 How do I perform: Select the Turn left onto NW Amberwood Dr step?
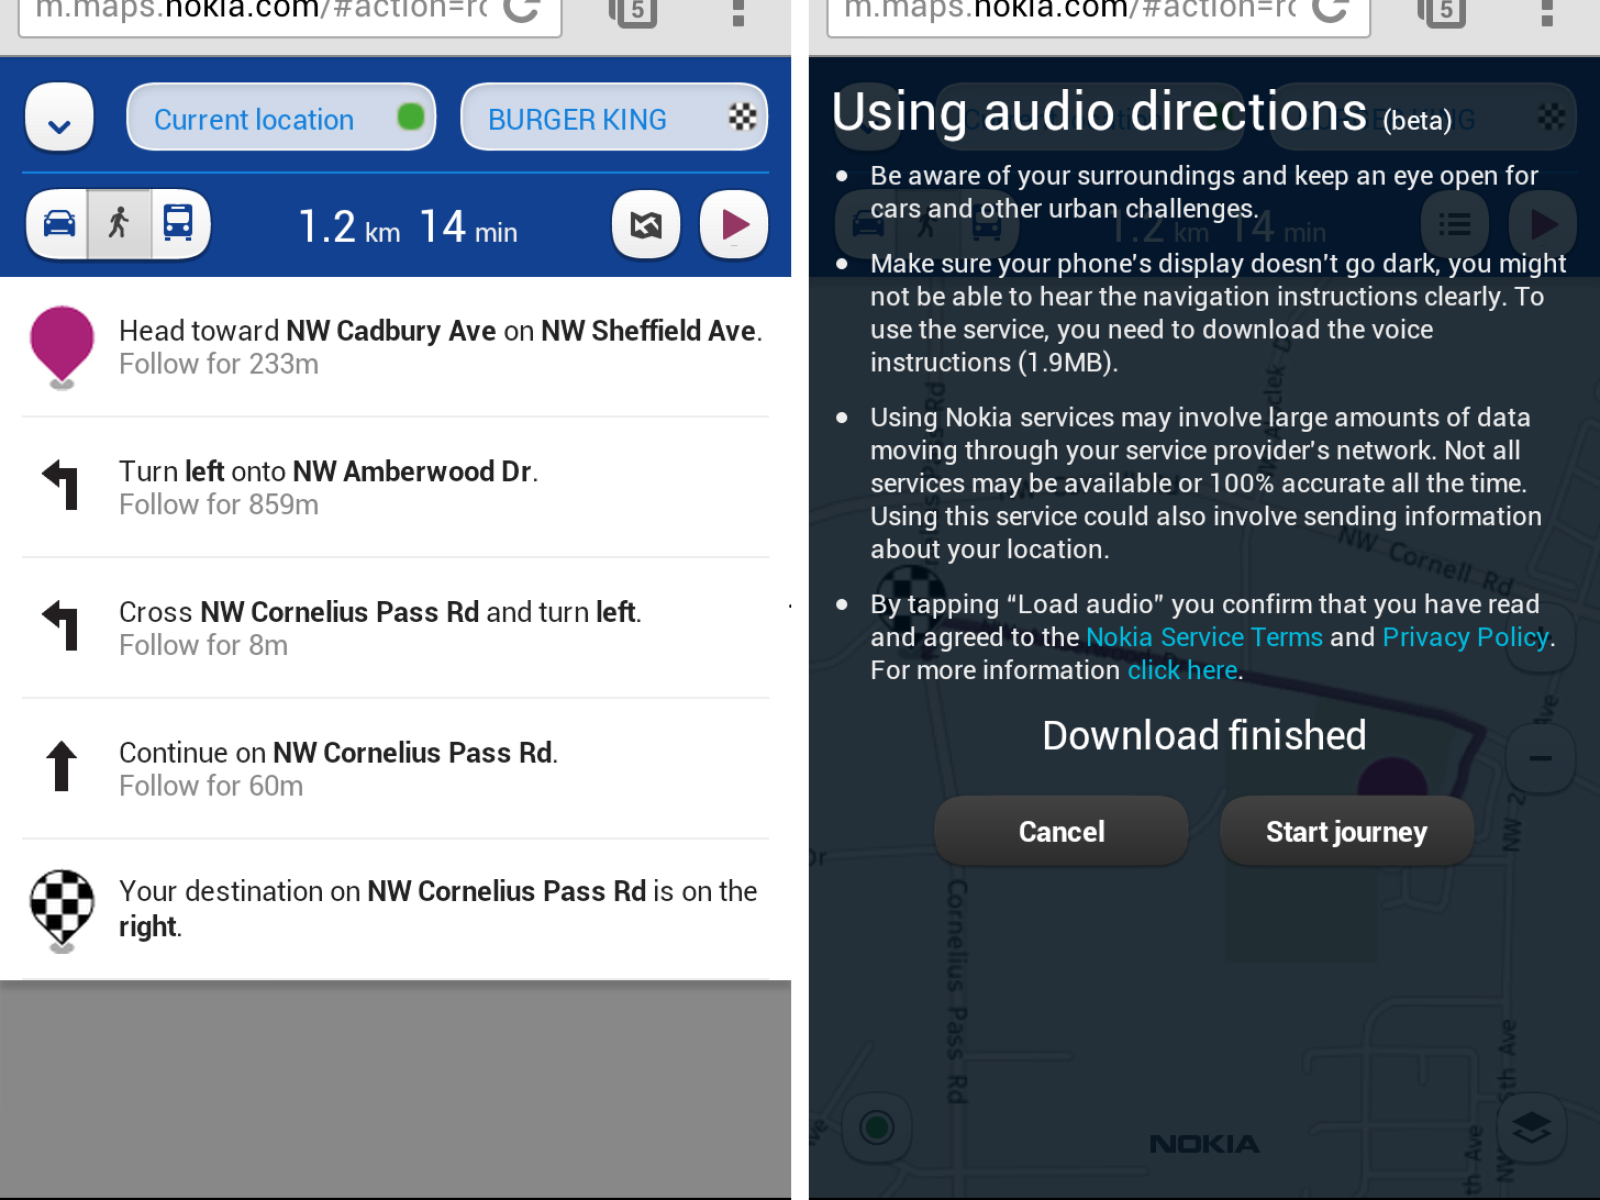click(x=395, y=487)
